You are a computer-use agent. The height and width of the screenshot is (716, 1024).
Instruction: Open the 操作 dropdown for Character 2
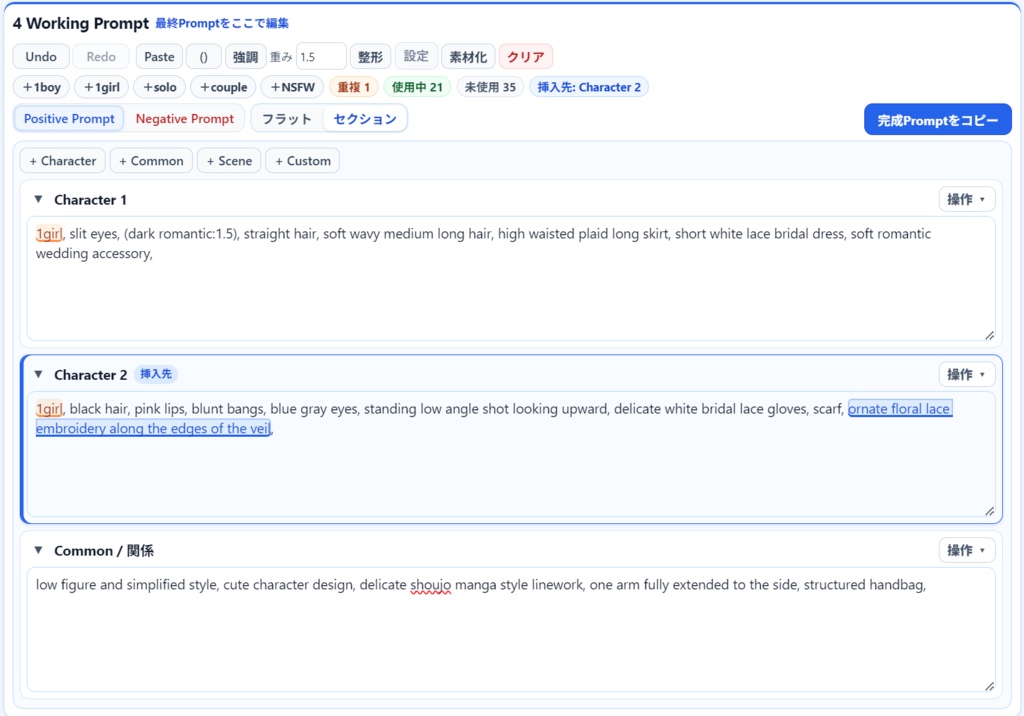[967, 374]
